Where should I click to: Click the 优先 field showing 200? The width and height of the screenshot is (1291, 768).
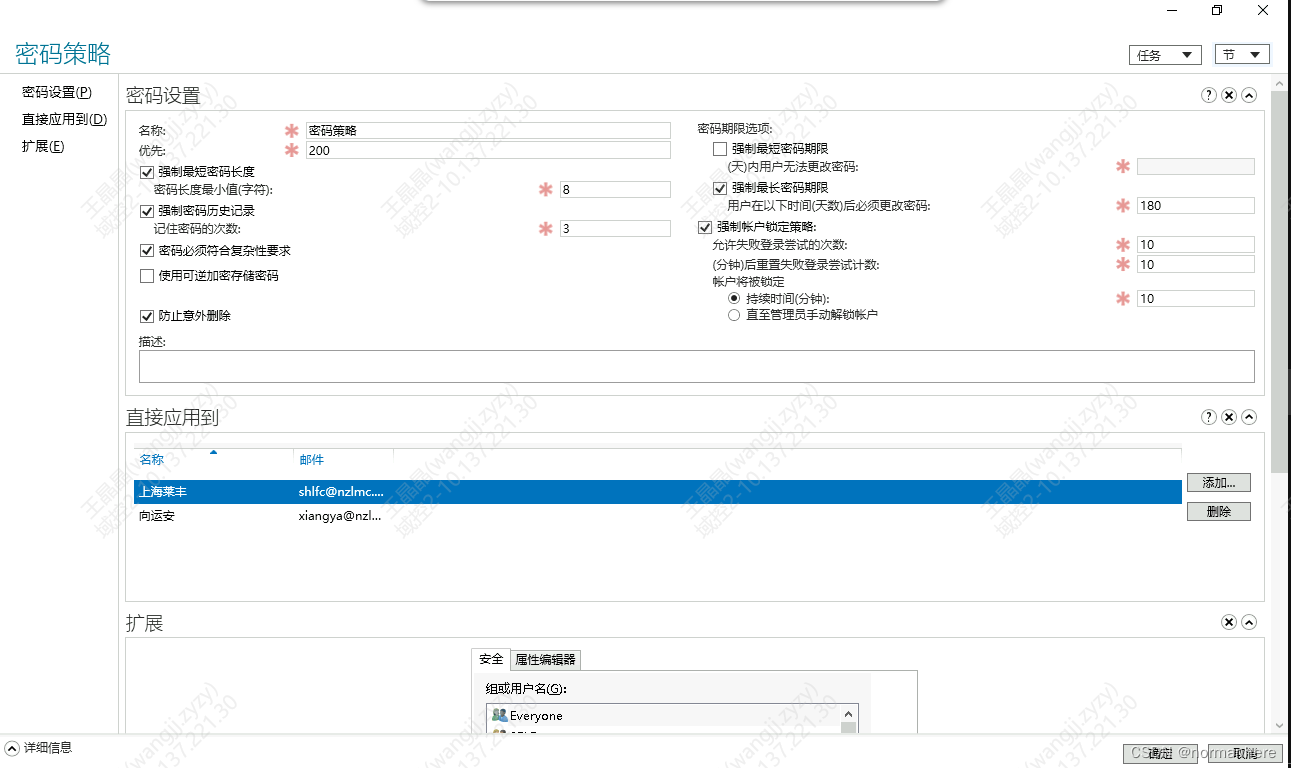(x=488, y=150)
